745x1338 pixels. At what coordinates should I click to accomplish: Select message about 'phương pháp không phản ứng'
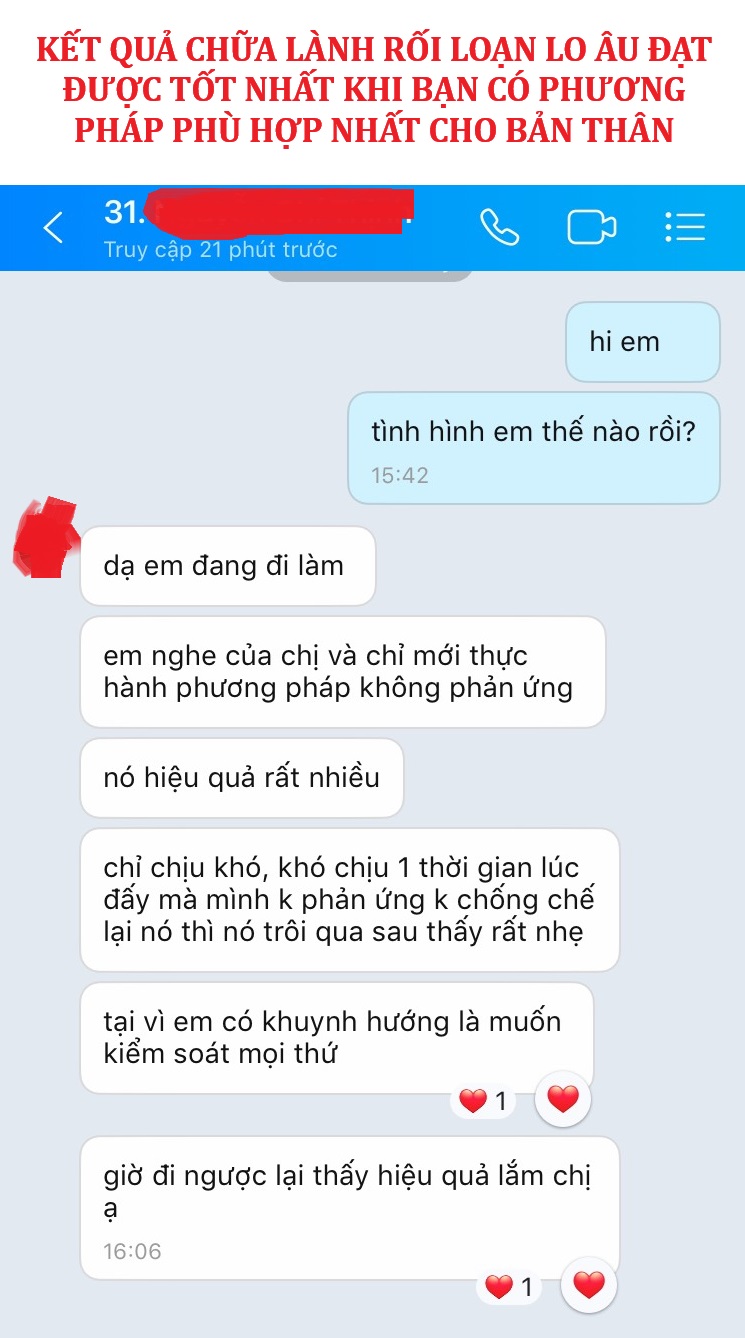tap(343, 672)
